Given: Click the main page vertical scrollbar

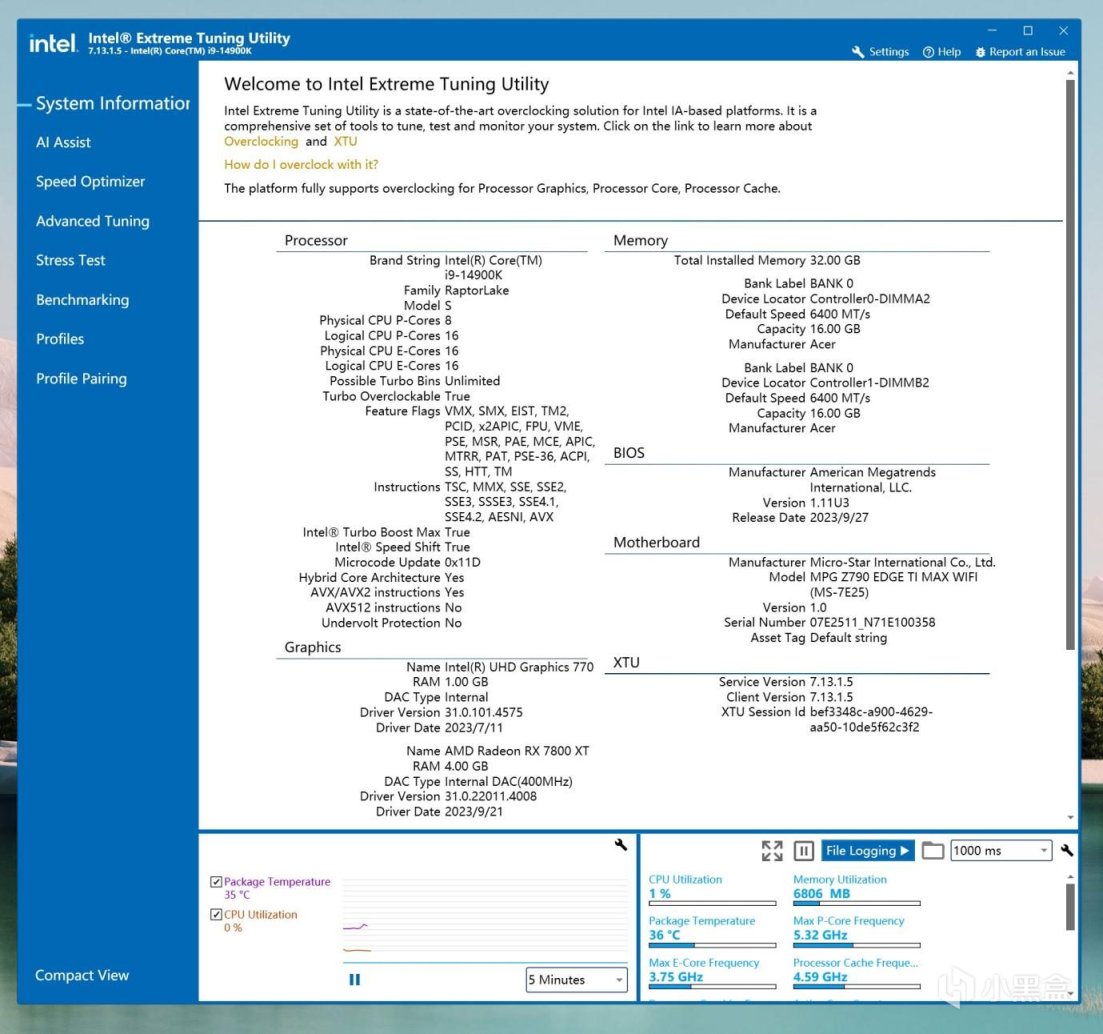Looking at the screenshot, I should pyautogui.click(x=1070, y=366).
